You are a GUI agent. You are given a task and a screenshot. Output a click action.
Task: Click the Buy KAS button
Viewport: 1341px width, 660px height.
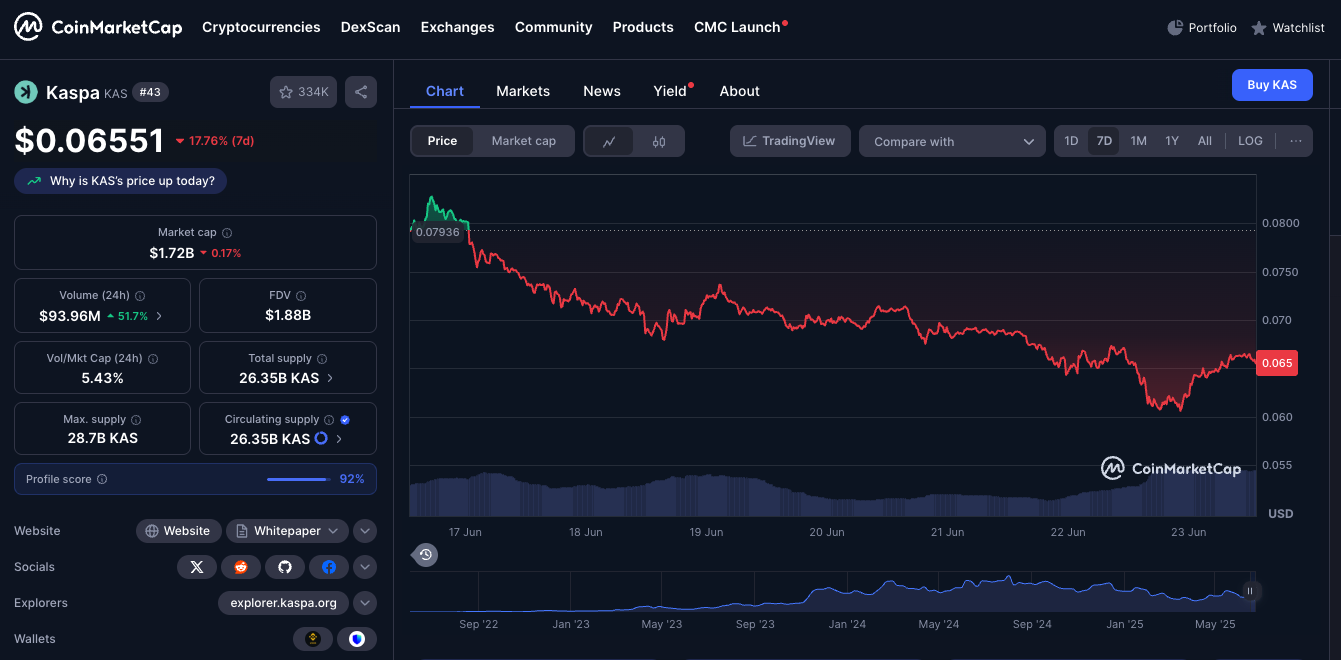click(x=1272, y=85)
